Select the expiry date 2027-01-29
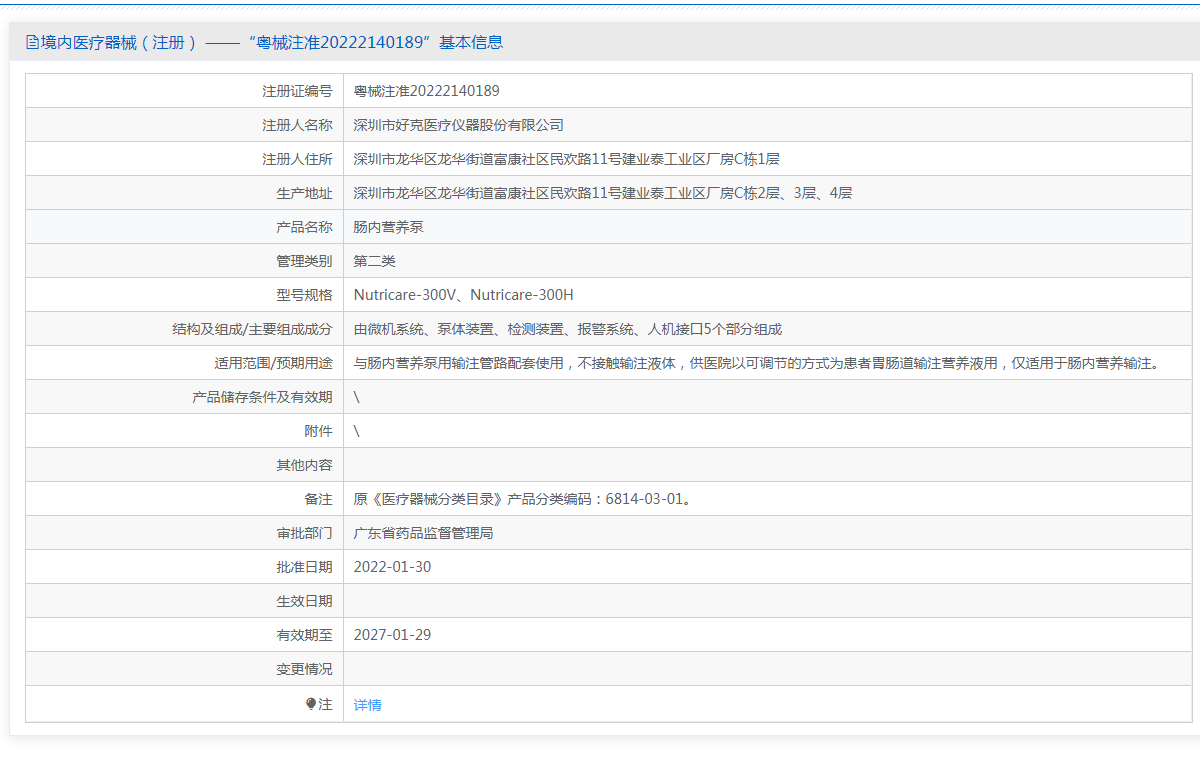This screenshot has height=765, width=1200. (392, 635)
